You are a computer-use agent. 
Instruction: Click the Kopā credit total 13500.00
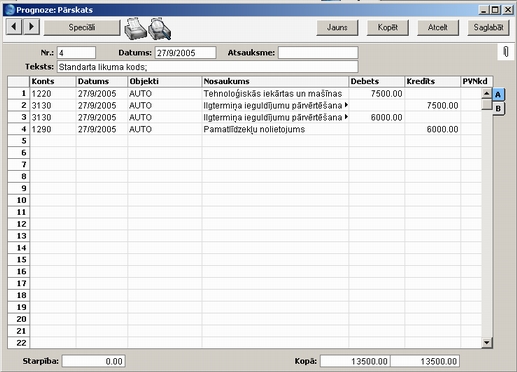click(425, 361)
